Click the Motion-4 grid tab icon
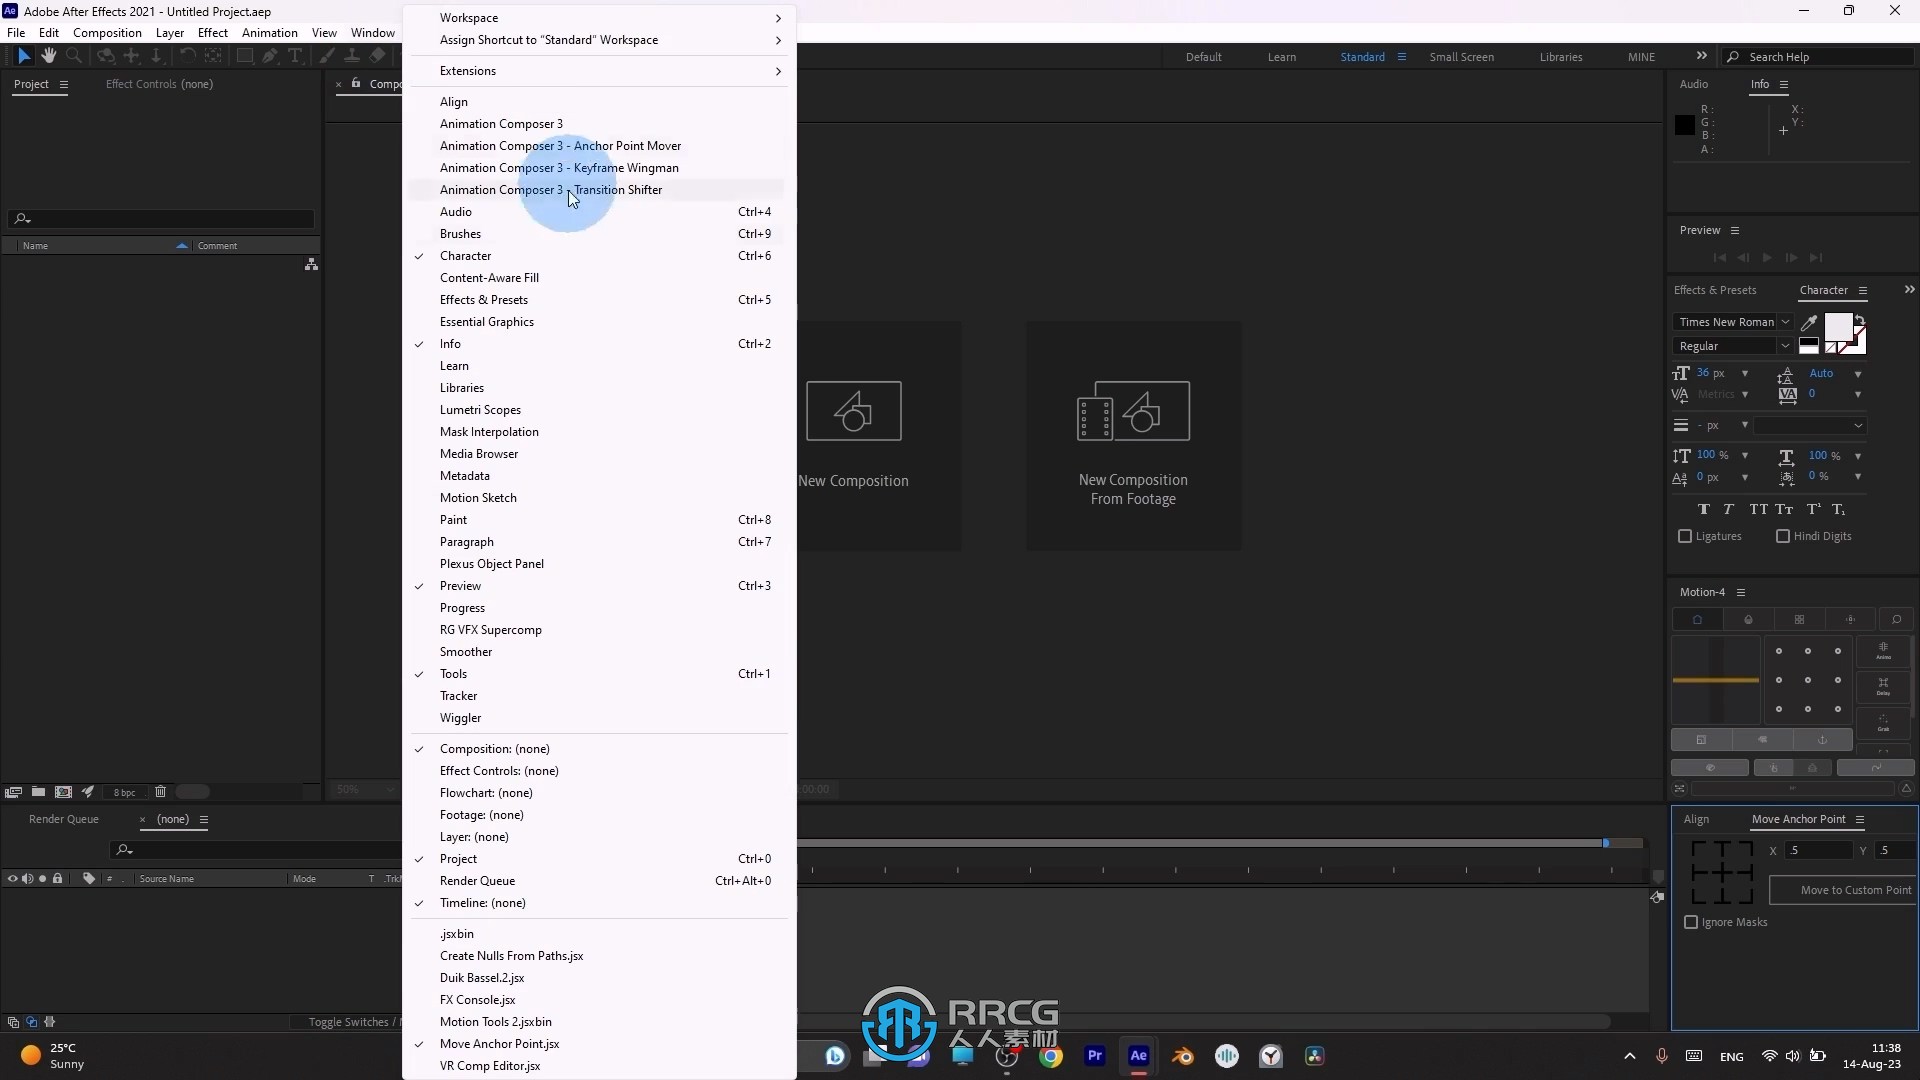1920x1080 pixels. tap(1799, 620)
